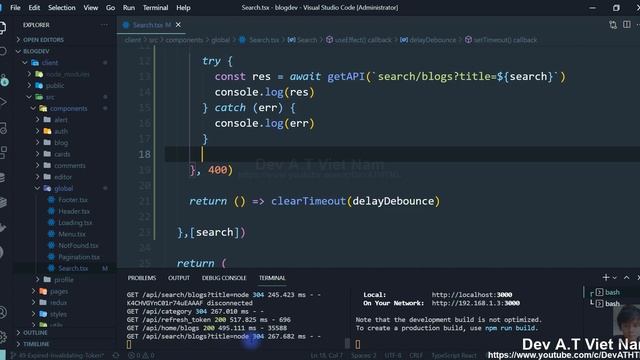The width and height of the screenshot is (640, 360).
Task: Add a new terminal with plus icon
Action: (606, 278)
